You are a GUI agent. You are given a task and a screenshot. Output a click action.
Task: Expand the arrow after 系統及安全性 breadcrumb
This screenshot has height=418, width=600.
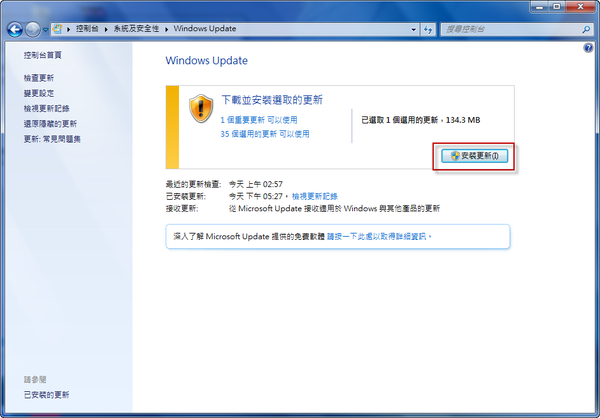(166, 29)
